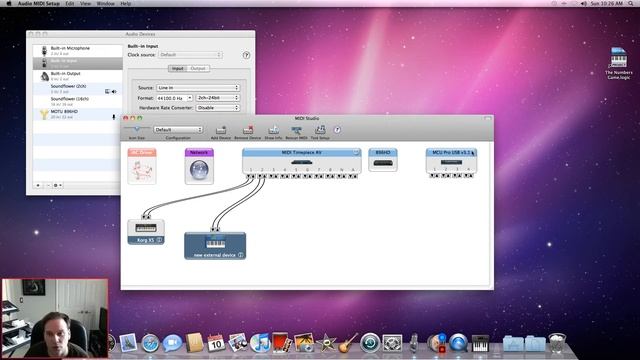
Task: Open gear action menu in Audio Devices
Action: (x=58, y=185)
